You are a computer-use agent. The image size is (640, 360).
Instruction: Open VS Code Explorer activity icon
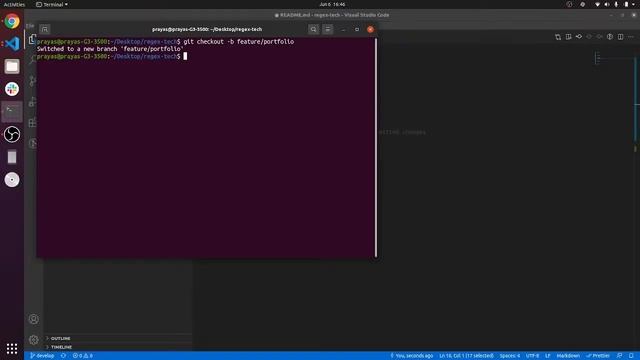(x=33, y=39)
